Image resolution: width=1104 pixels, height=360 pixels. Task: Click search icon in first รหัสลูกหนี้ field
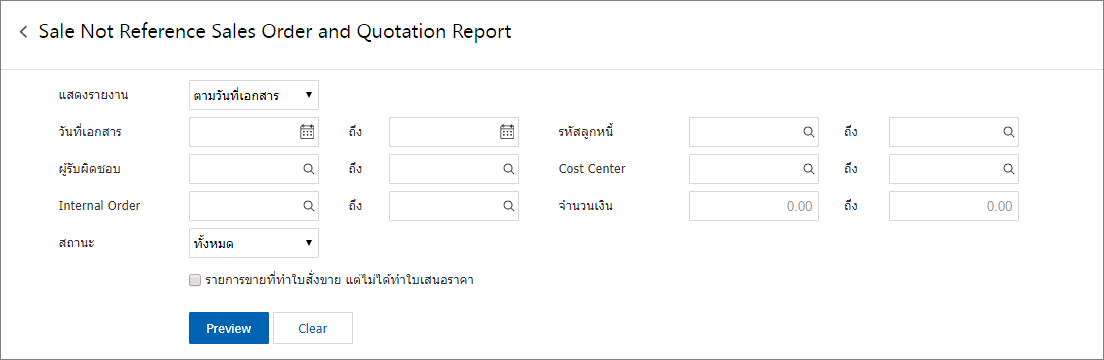tap(808, 132)
